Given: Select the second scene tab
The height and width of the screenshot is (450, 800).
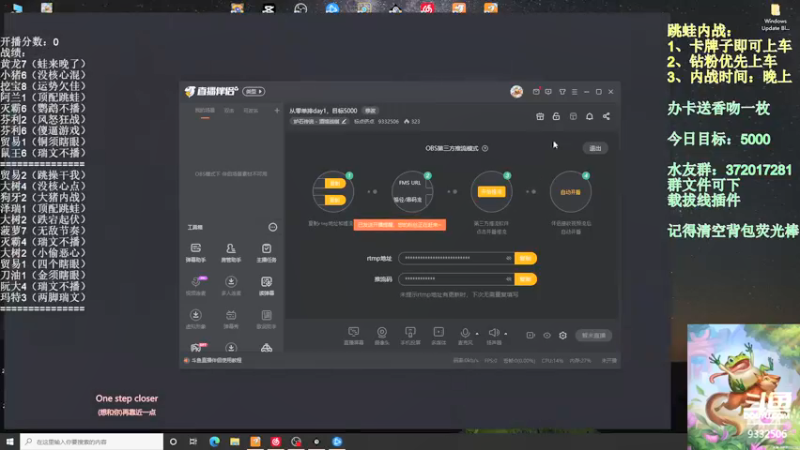Looking at the screenshot, I should point(229,111).
